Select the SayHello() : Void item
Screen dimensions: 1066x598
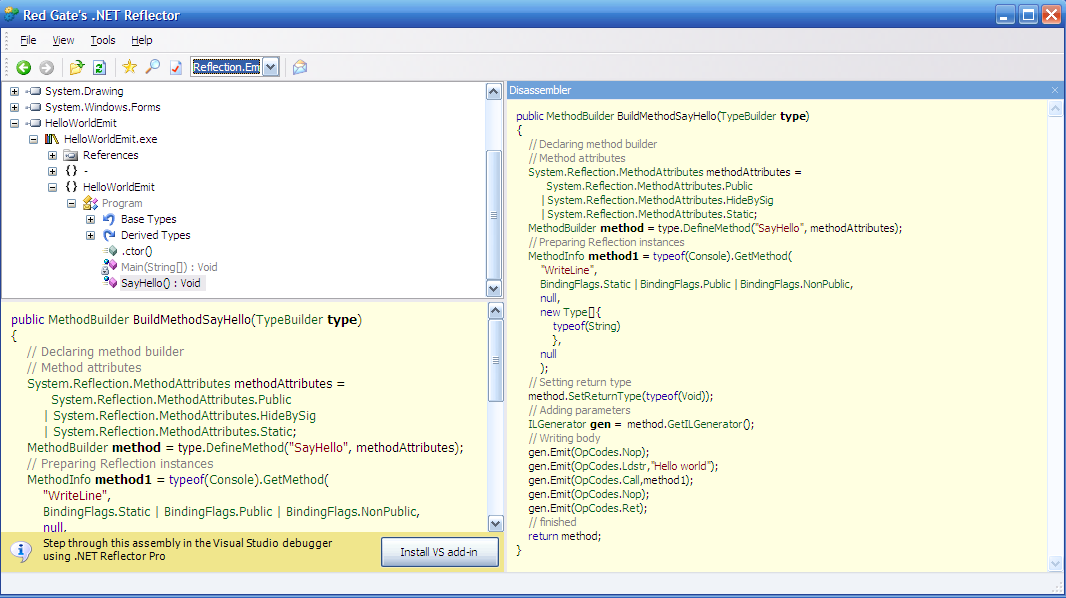coord(160,283)
